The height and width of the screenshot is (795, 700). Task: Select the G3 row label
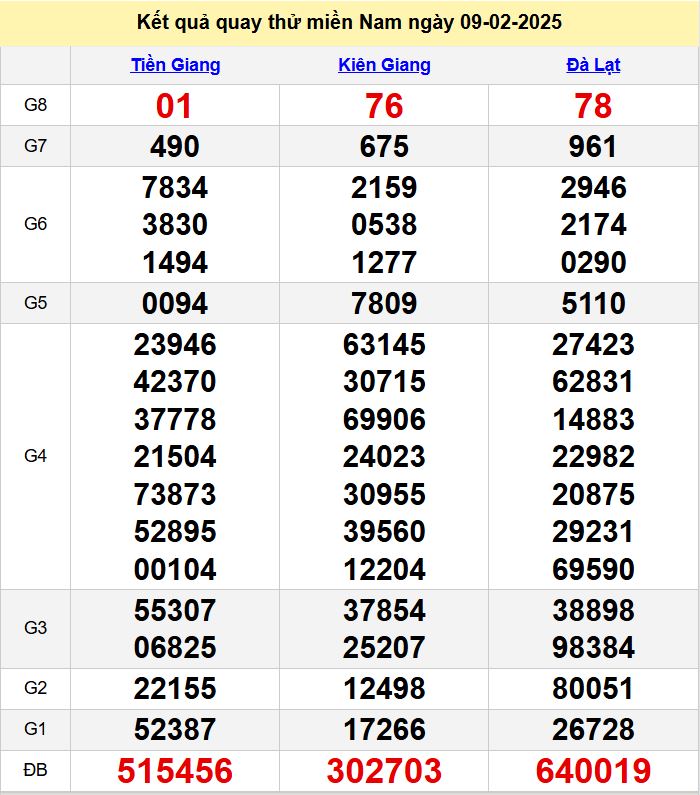click(x=35, y=628)
